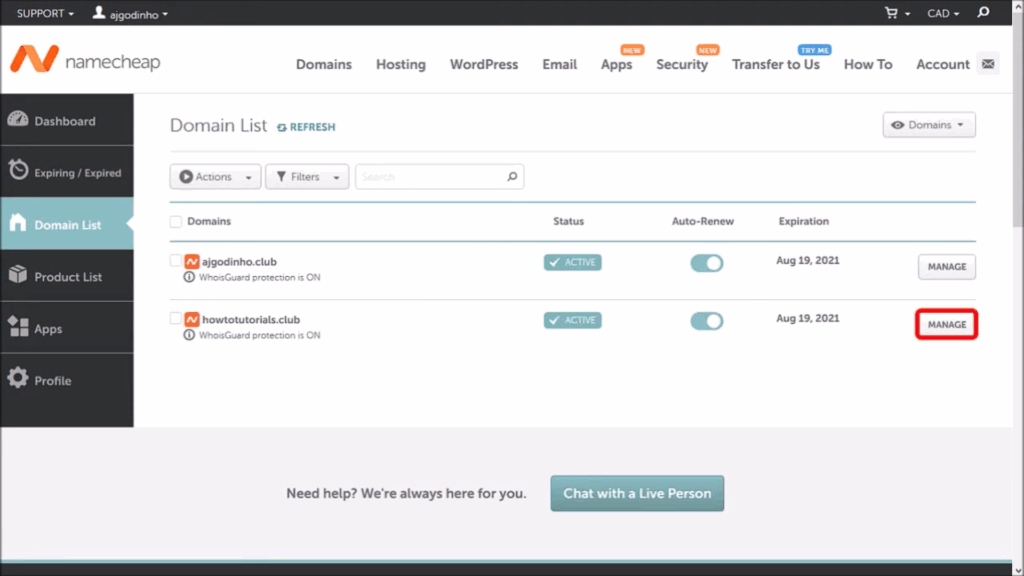Open Dashboard from the sidebar
The height and width of the screenshot is (576, 1024).
pyautogui.click(x=66, y=121)
